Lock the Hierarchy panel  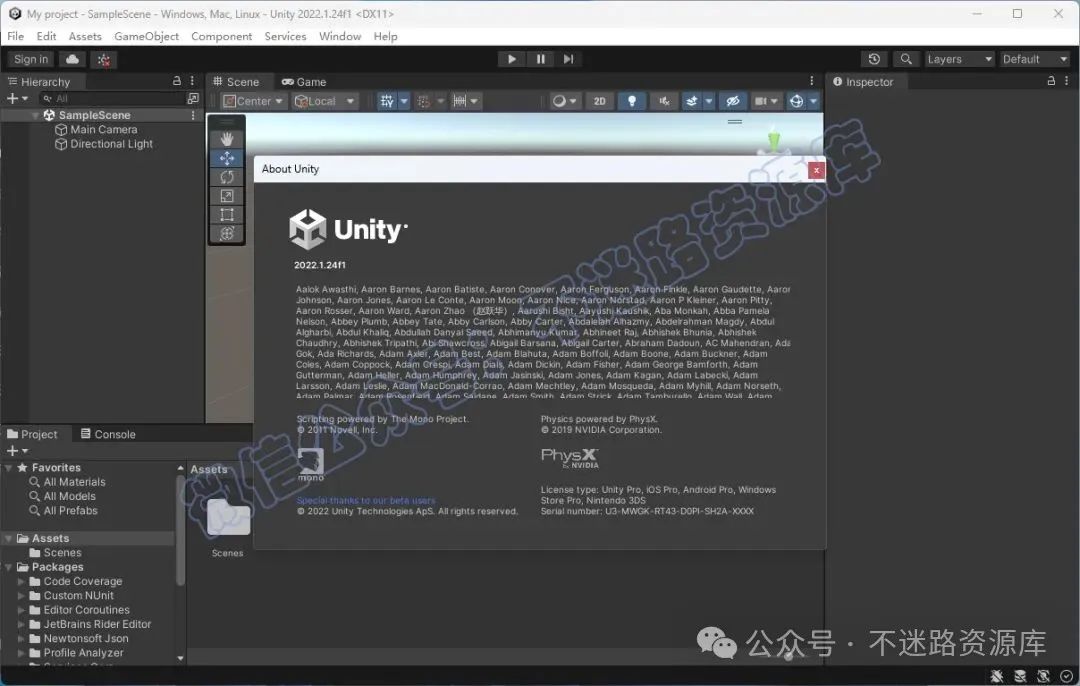176,81
